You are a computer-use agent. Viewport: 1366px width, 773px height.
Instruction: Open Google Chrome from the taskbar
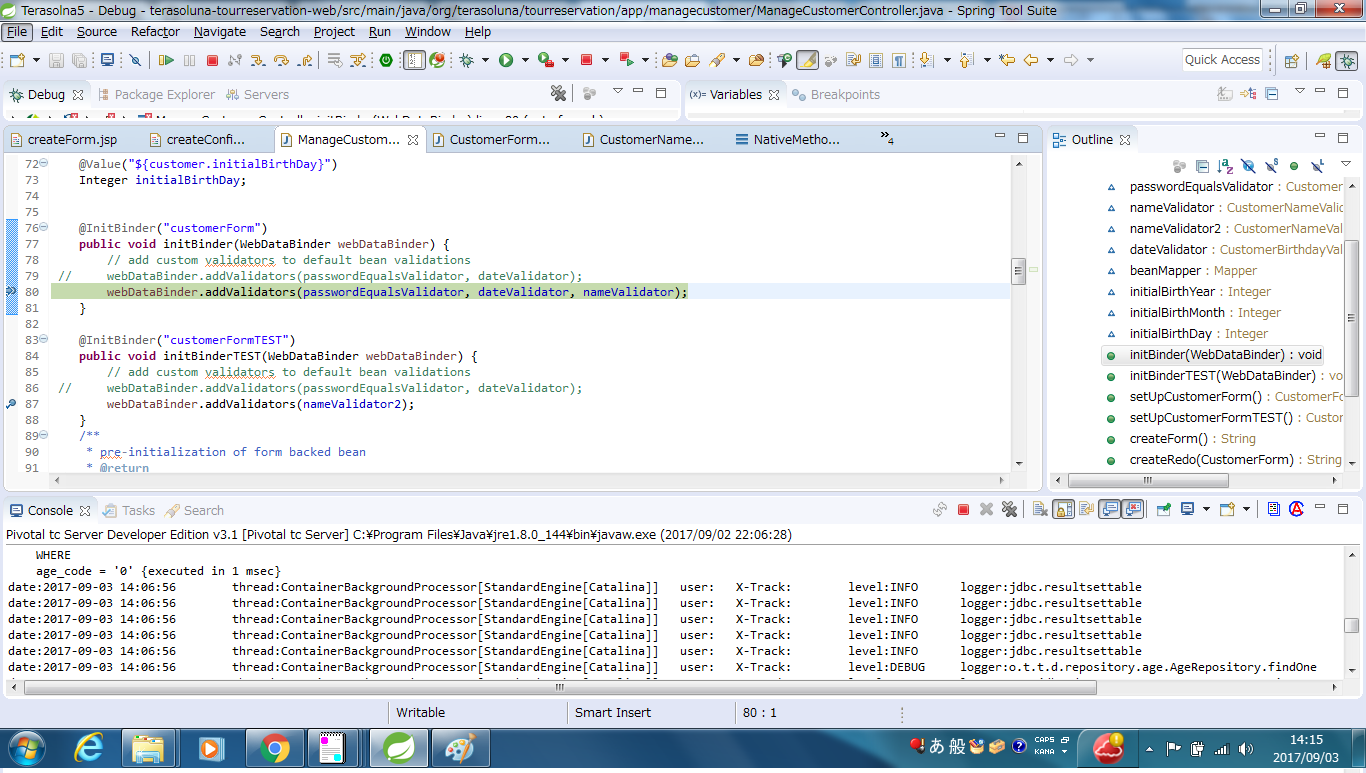[x=273, y=747]
